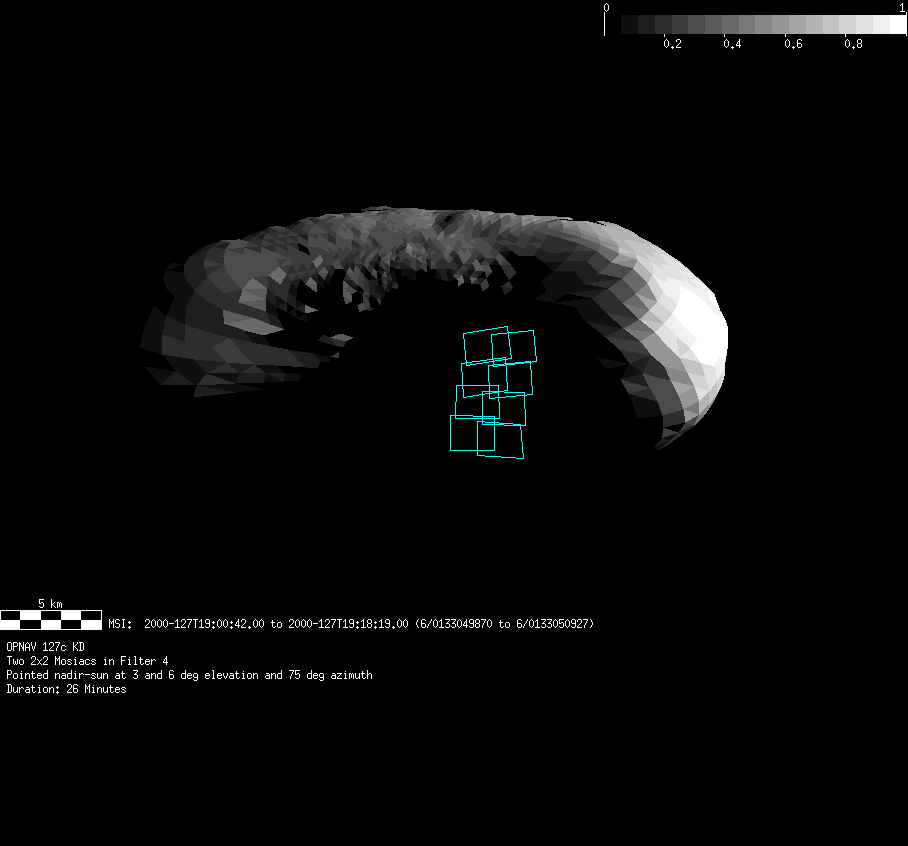
Task: Click the MSI end time 2000-127T19:18:19.00
Action: pyautogui.click(x=347, y=624)
